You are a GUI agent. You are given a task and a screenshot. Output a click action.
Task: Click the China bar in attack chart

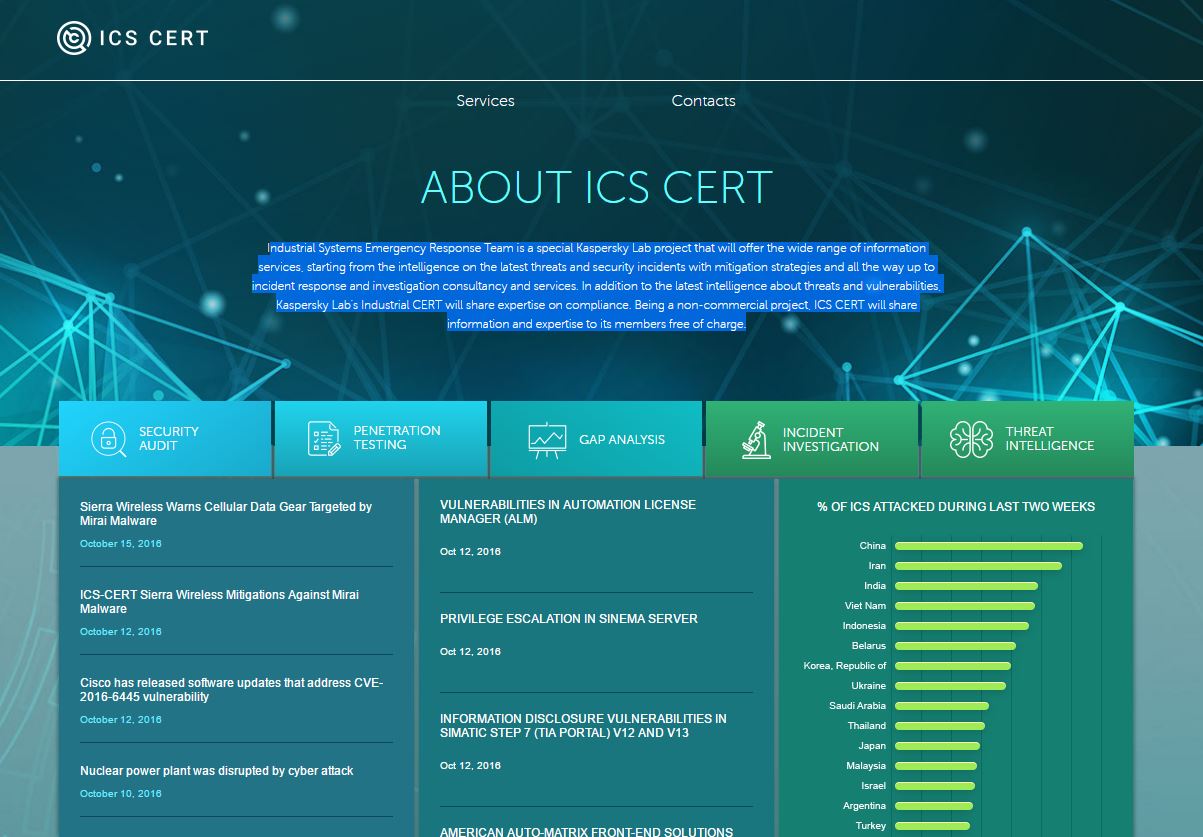pos(987,546)
